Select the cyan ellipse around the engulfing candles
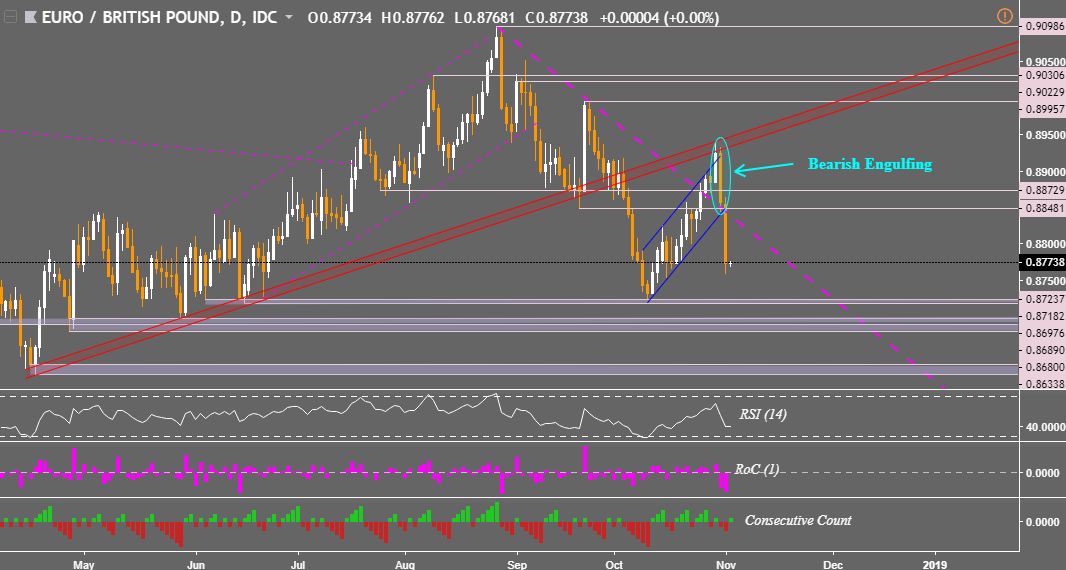 pos(721,175)
